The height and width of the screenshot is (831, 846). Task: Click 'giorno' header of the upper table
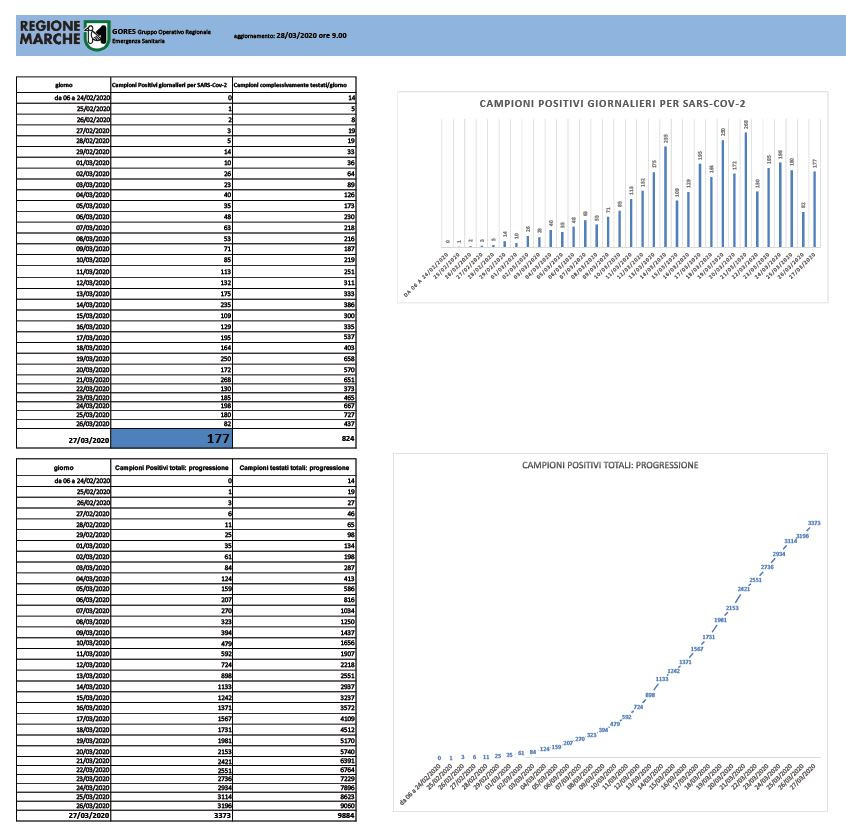pos(63,85)
